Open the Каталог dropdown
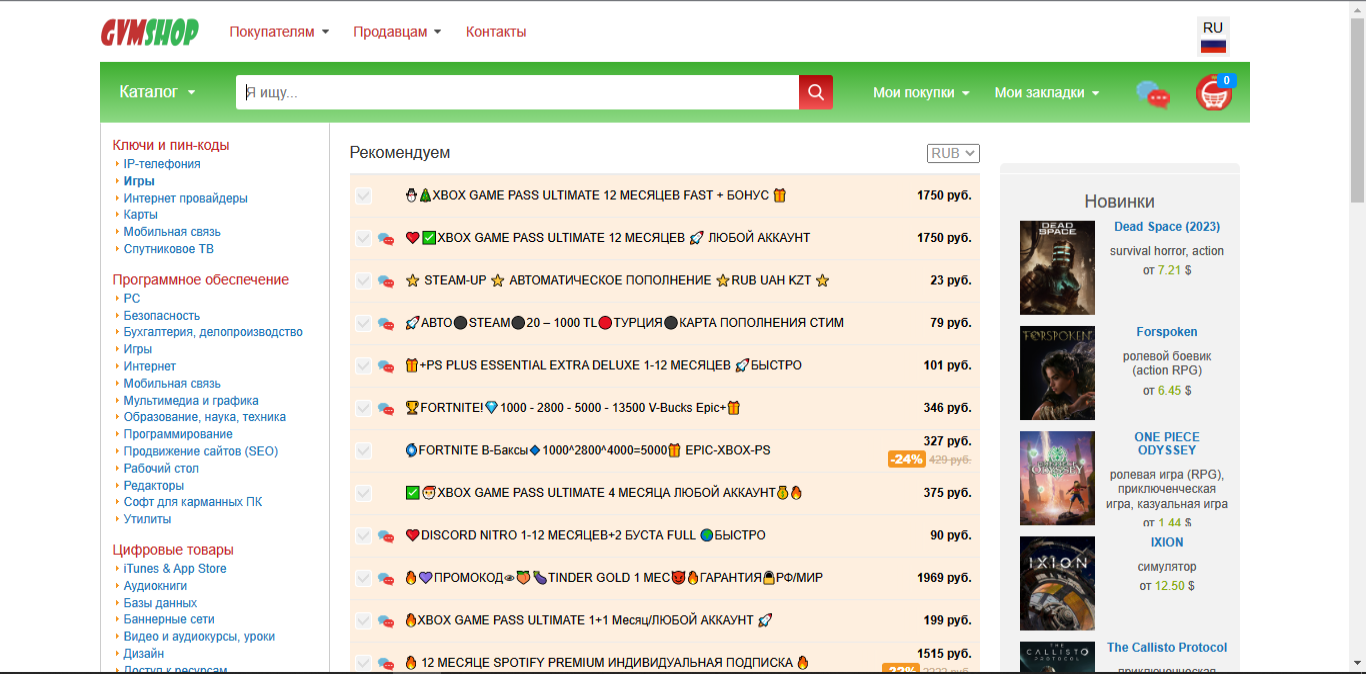Screen dimensions: 1366x674 [x=157, y=92]
